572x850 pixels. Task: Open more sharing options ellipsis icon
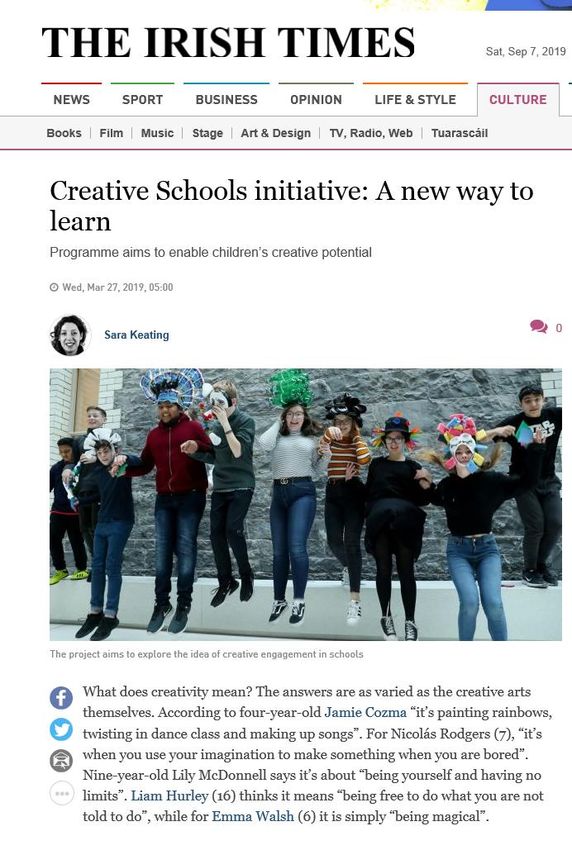[x=61, y=793]
